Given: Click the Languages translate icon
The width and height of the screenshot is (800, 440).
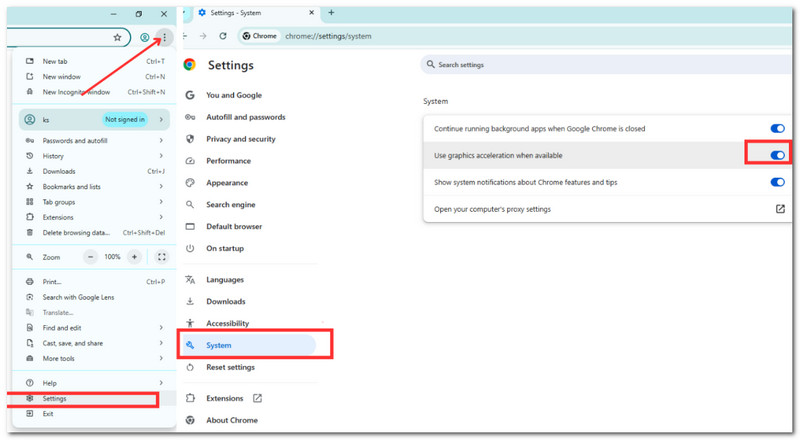Looking at the screenshot, I should (x=190, y=280).
